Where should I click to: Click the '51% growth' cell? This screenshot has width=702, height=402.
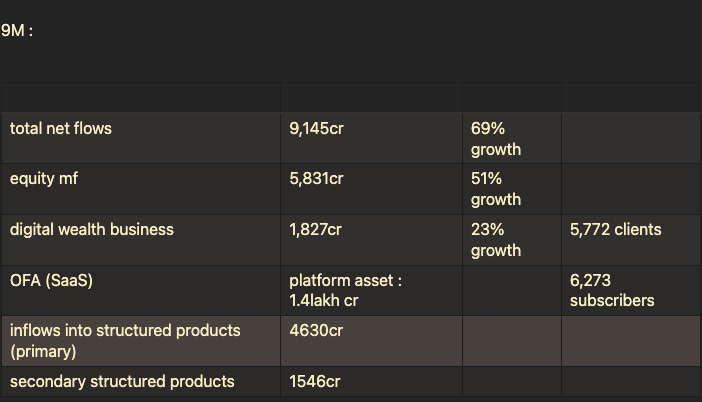[512, 189]
